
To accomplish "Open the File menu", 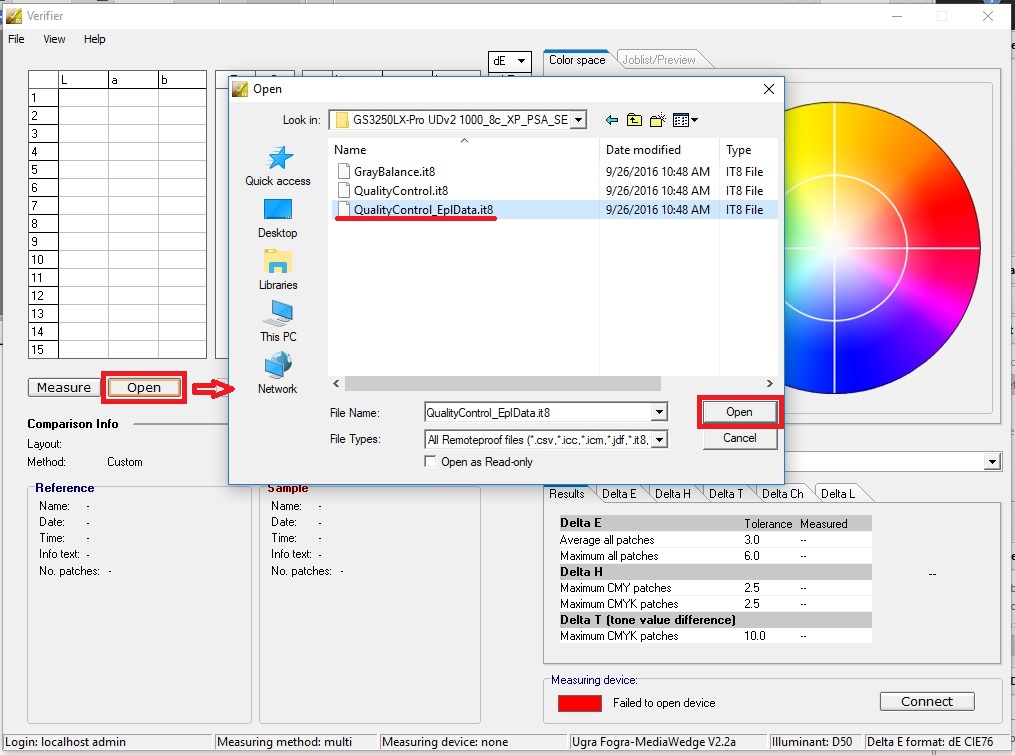I will [x=16, y=39].
